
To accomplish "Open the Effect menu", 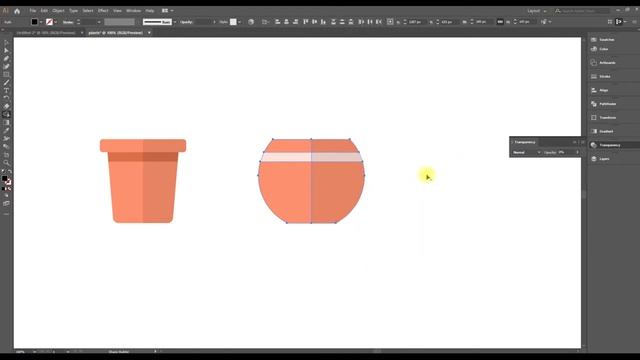I will [x=103, y=11].
